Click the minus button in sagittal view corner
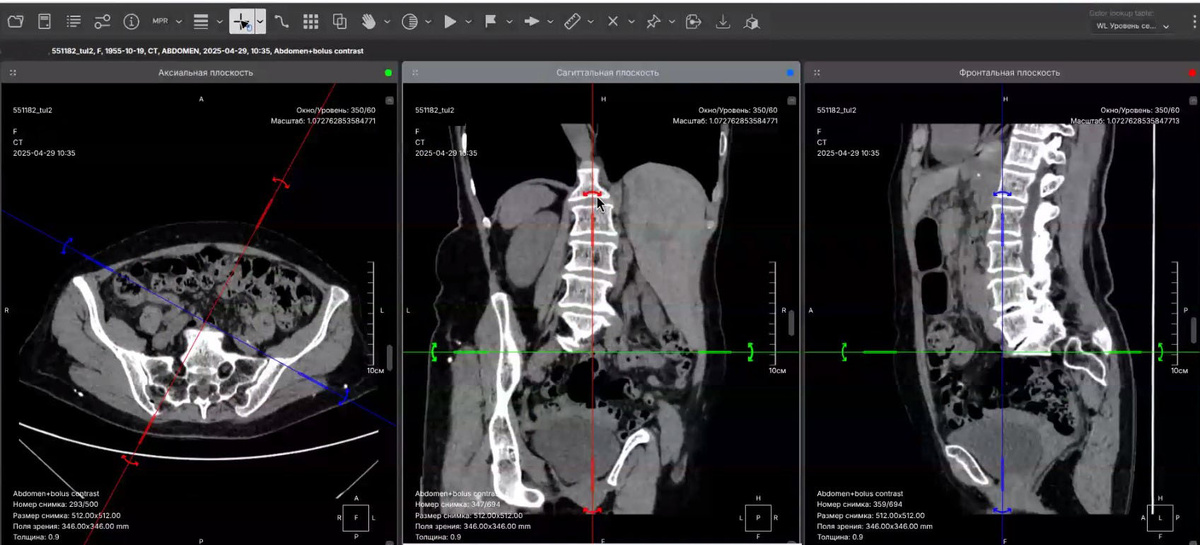Image resolution: width=1200 pixels, height=545 pixels. point(790,100)
